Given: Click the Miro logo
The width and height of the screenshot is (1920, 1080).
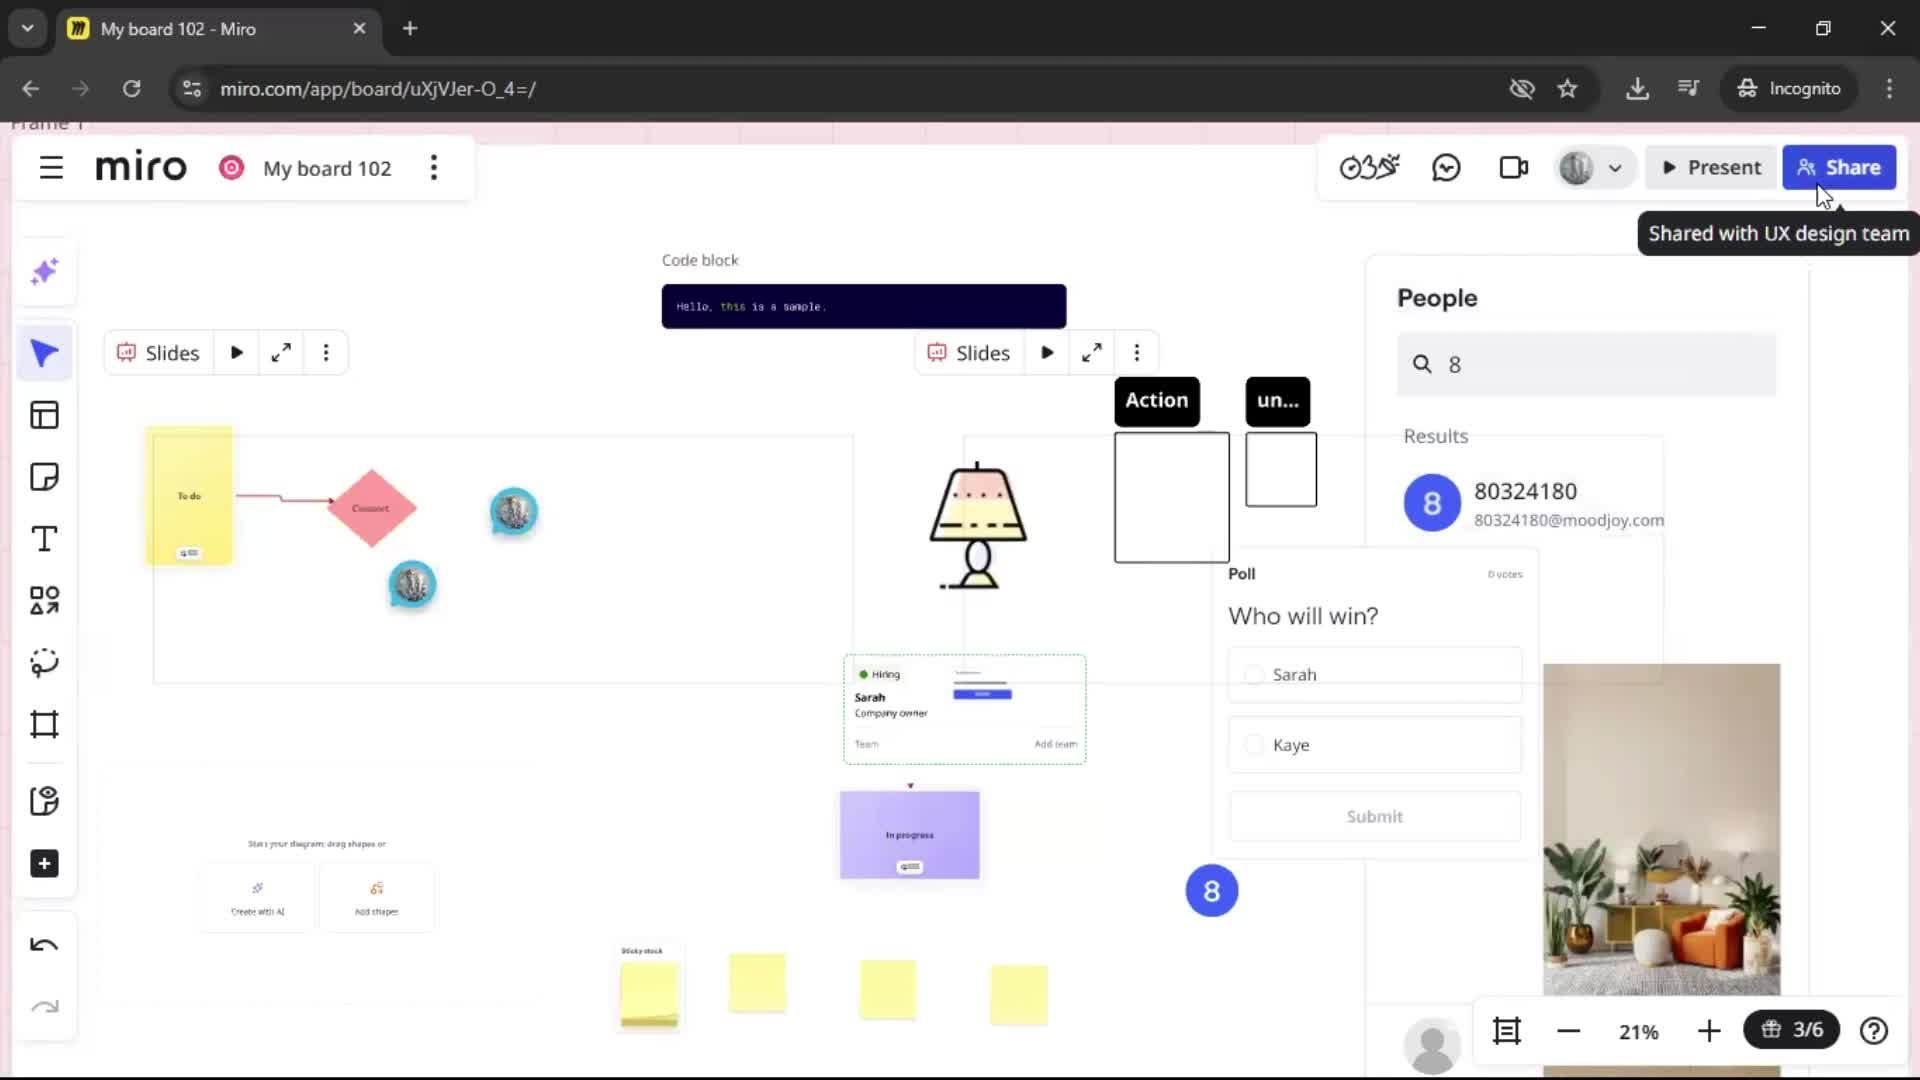Looking at the screenshot, I should point(141,167).
